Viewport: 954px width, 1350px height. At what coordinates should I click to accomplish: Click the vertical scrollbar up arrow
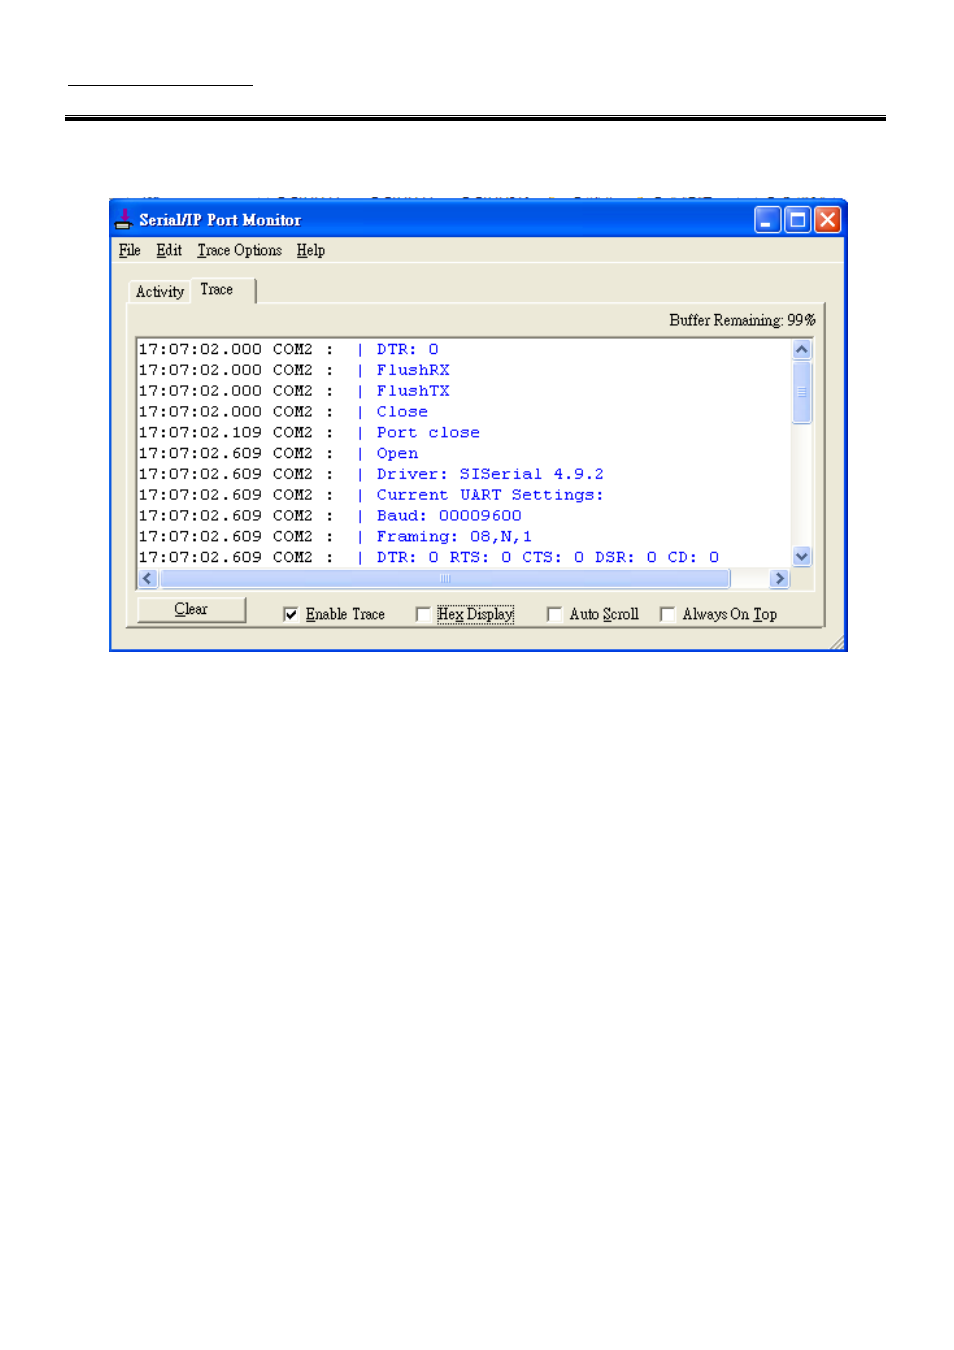point(801,349)
